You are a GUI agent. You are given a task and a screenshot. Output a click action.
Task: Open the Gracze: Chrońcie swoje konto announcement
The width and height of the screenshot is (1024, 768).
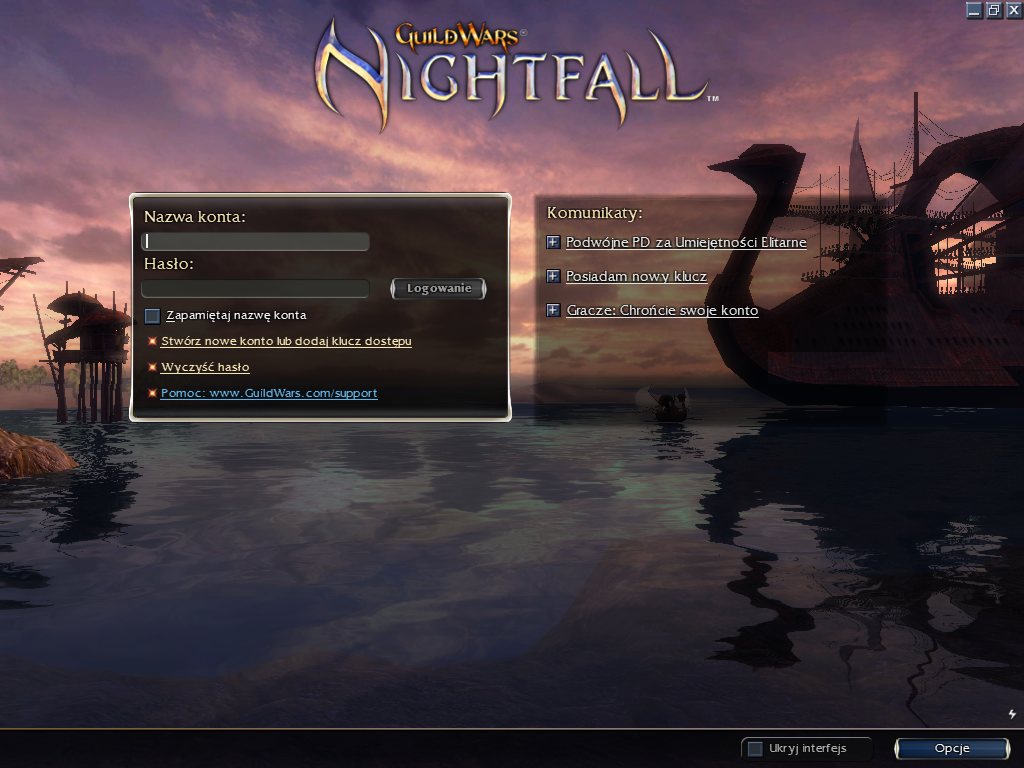[x=662, y=310]
